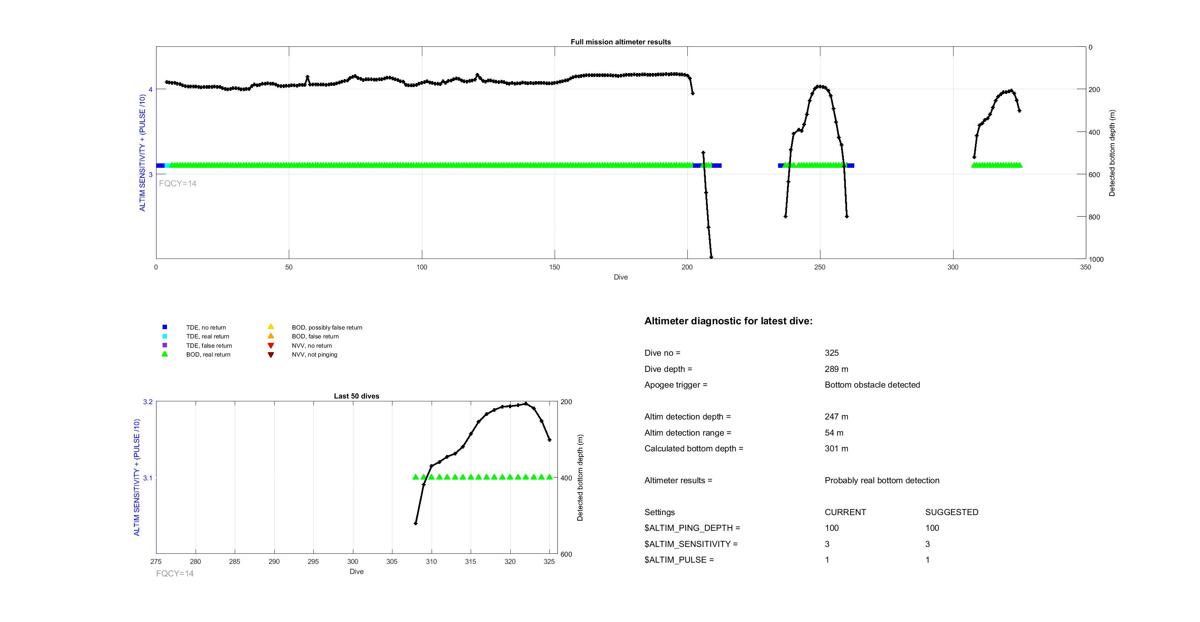This screenshot has height=622, width=1200.
Task: Click the 3.2 tick on the last 50 dives sensitivity axis
Action: tap(148, 402)
